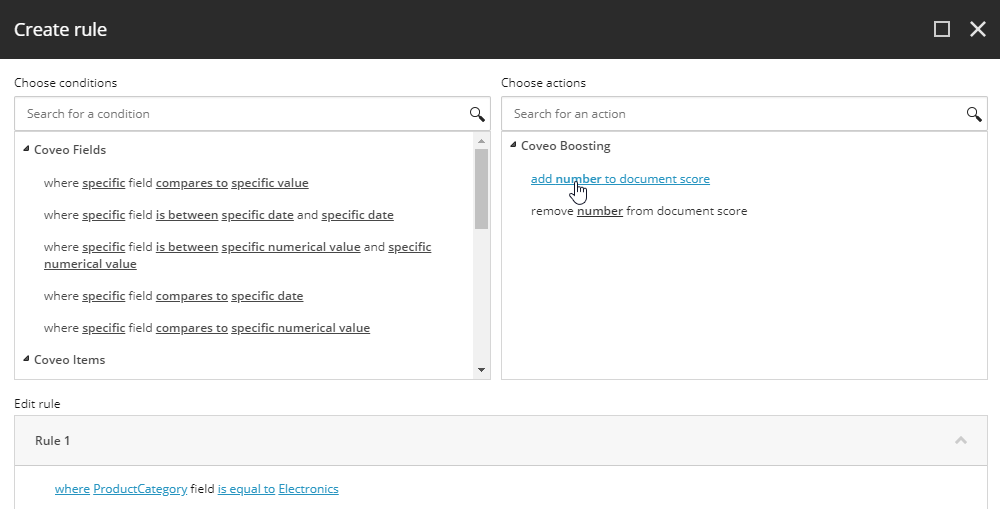Close the Create rule dialog

[978, 29]
